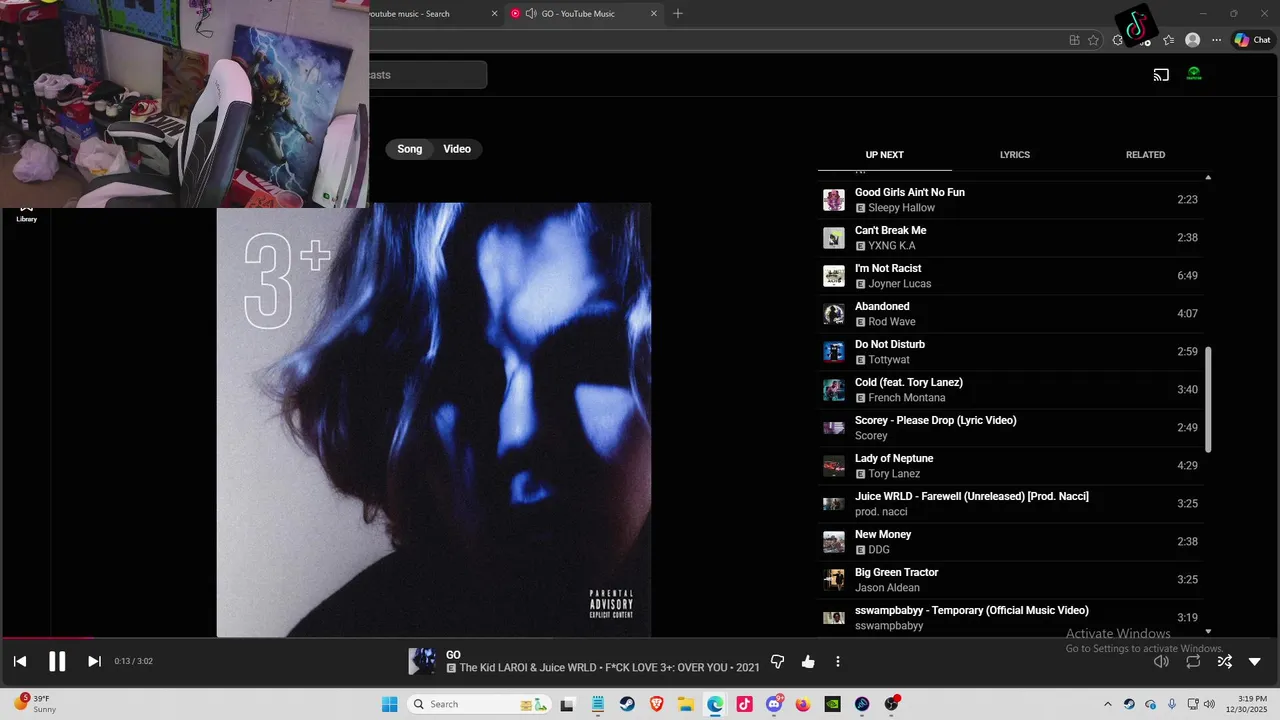Seek along the red song progress bar
Image resolution: width=1280 pixels, height=720 pixels.
[x=46, y=637]
